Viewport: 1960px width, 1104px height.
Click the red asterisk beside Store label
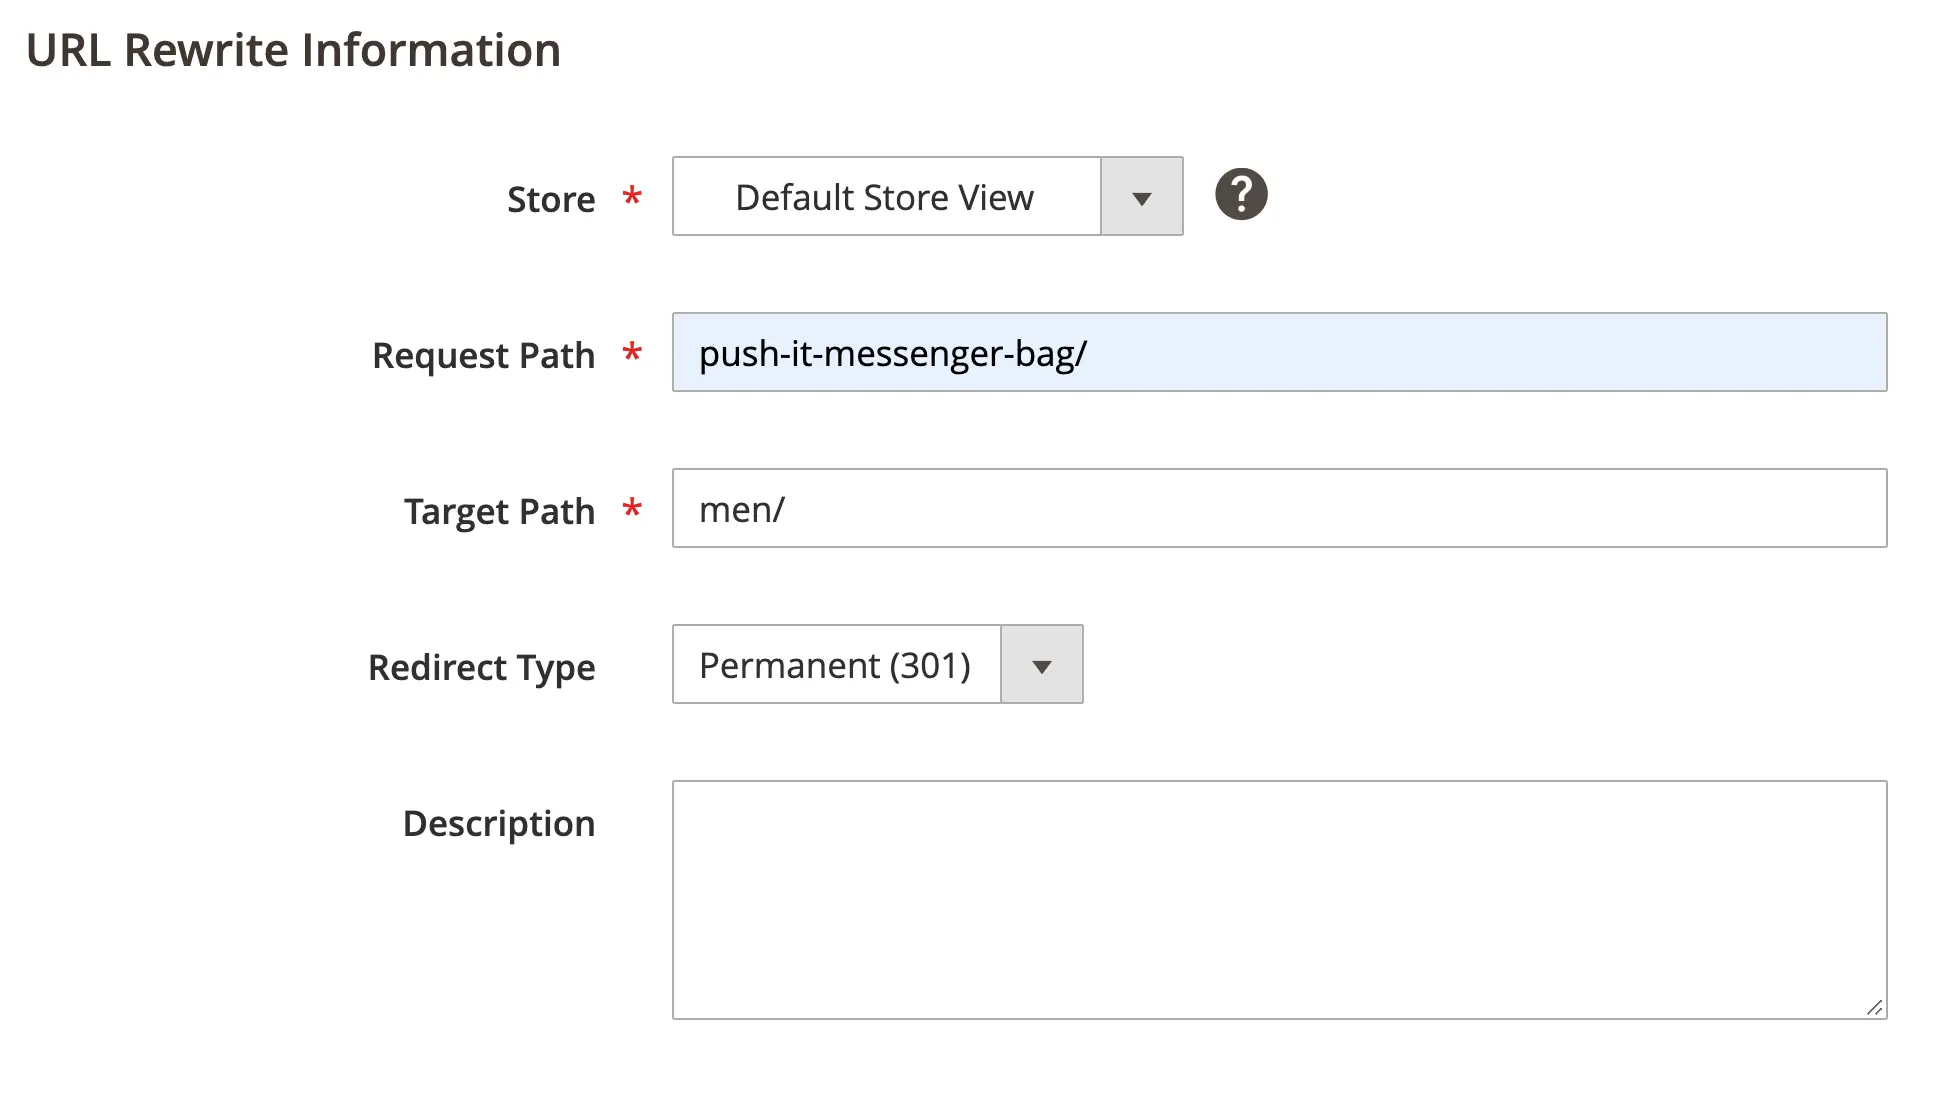[632, 197]
